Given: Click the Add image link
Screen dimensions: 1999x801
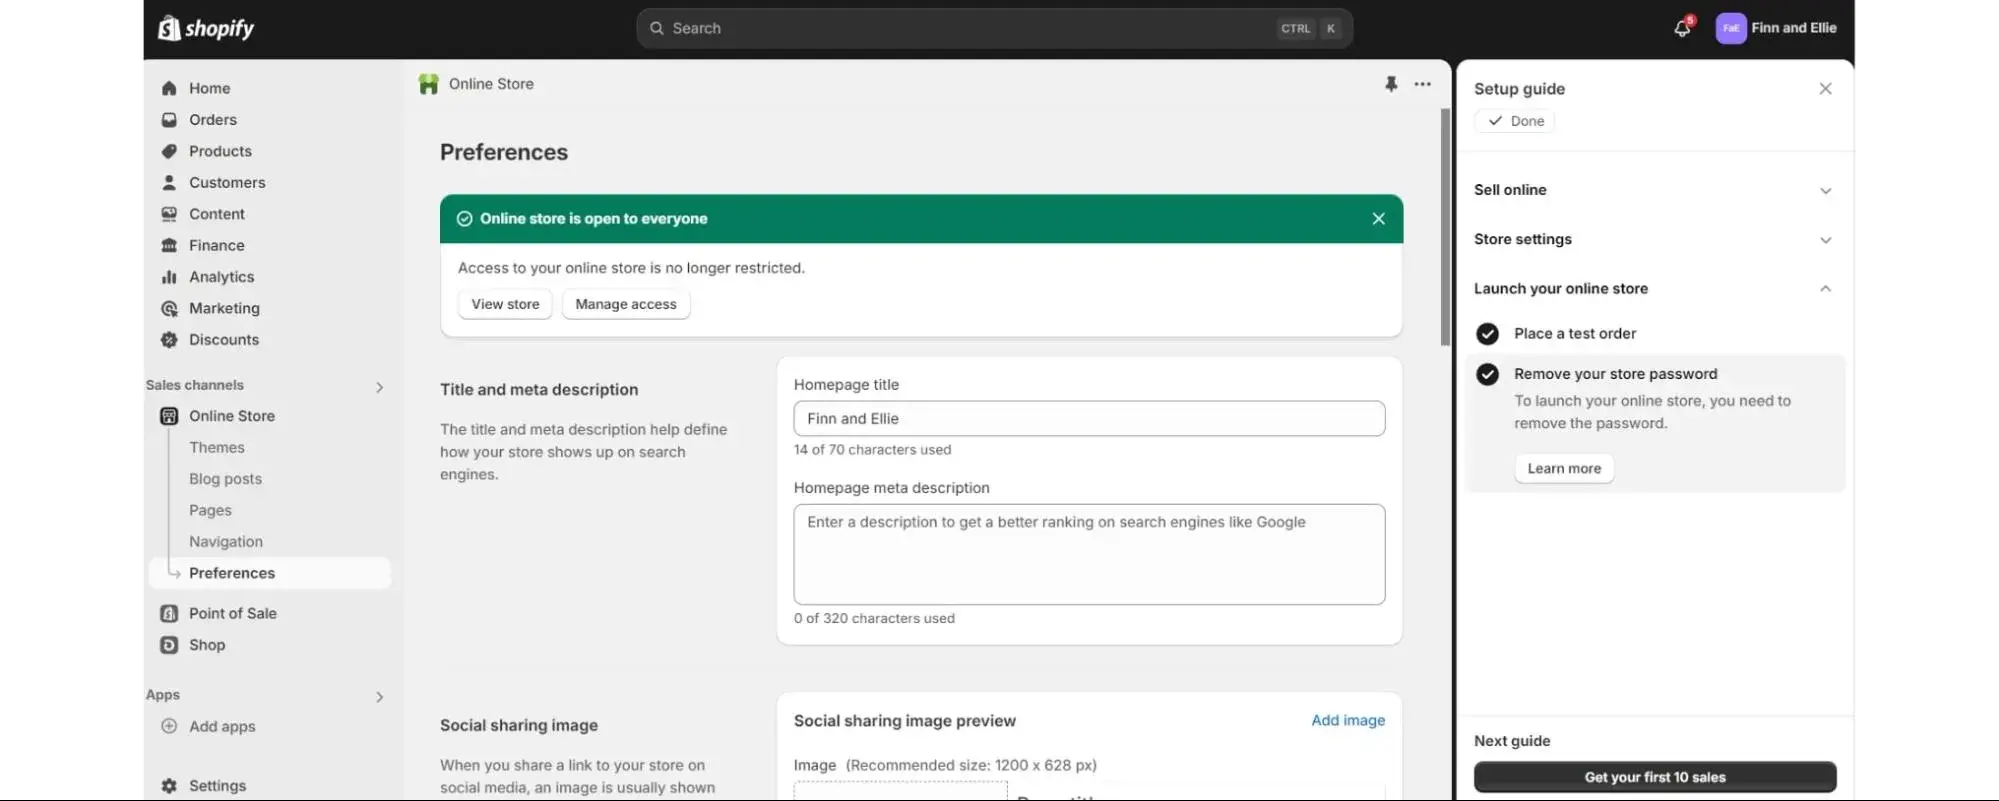Looking at the screenshot, I should [x=1348, y=720].
